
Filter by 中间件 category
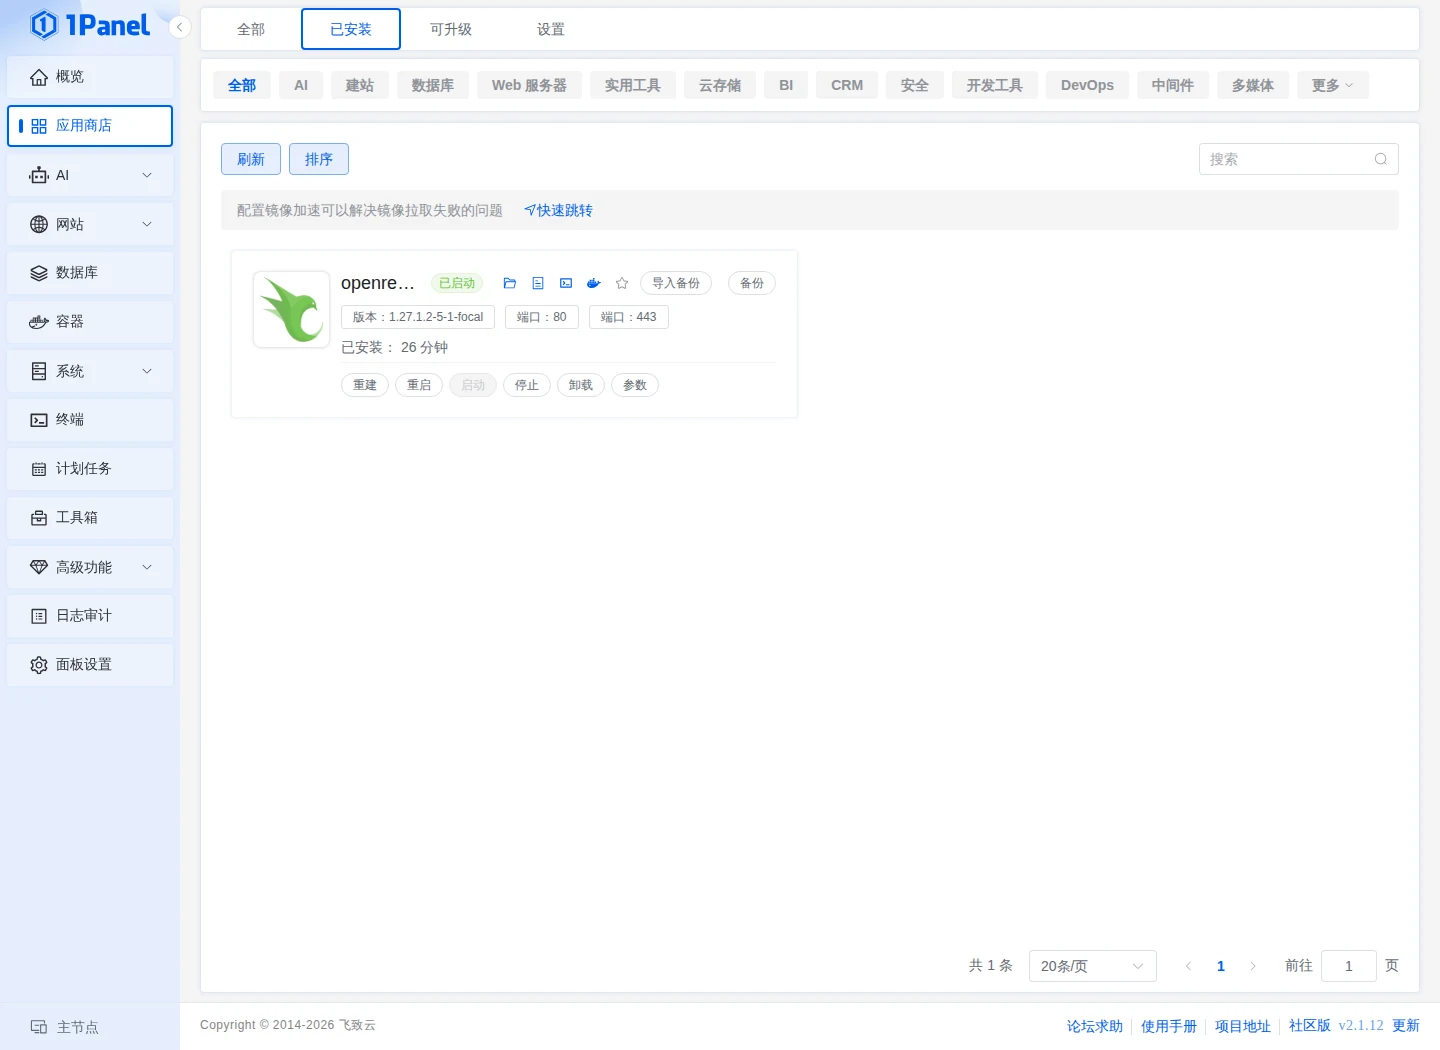tap(1173, 85)
